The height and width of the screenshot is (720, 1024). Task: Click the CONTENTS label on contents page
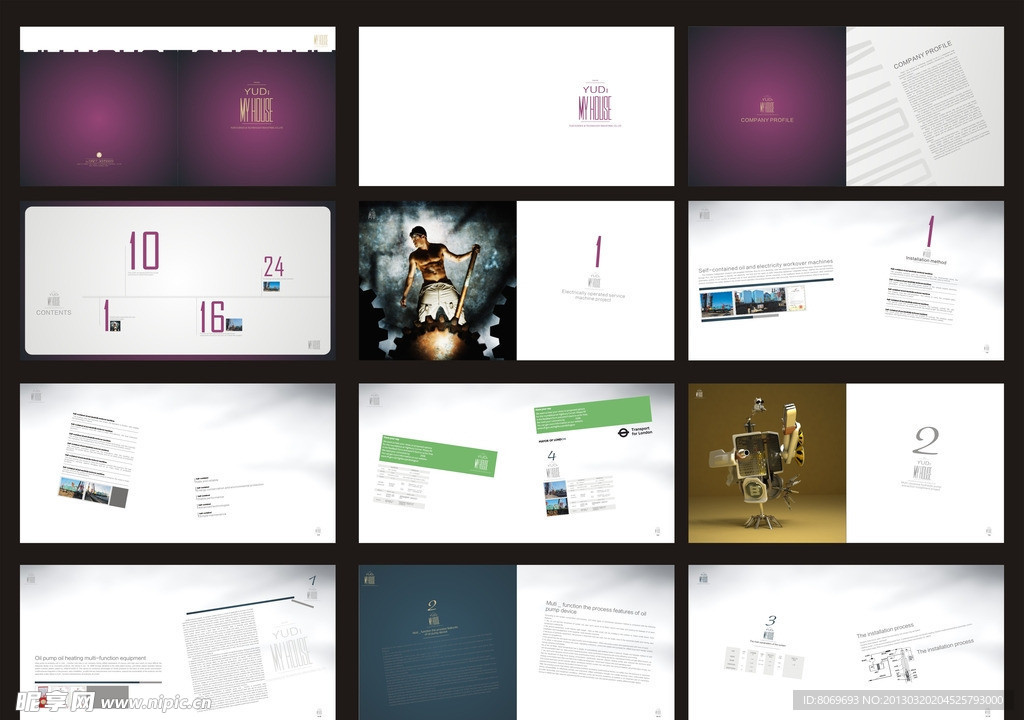tap(54, 313)
